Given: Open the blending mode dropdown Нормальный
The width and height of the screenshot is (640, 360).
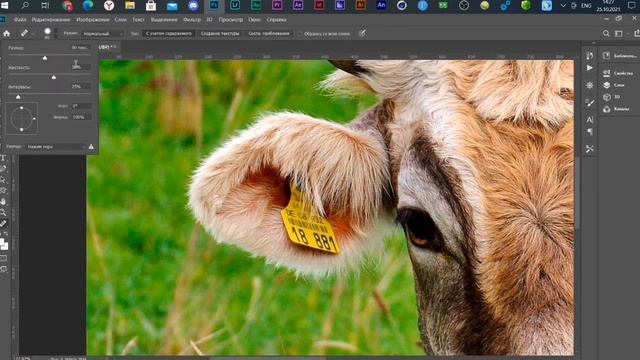Looking at the screenshot, I should [x=102, y=33].
